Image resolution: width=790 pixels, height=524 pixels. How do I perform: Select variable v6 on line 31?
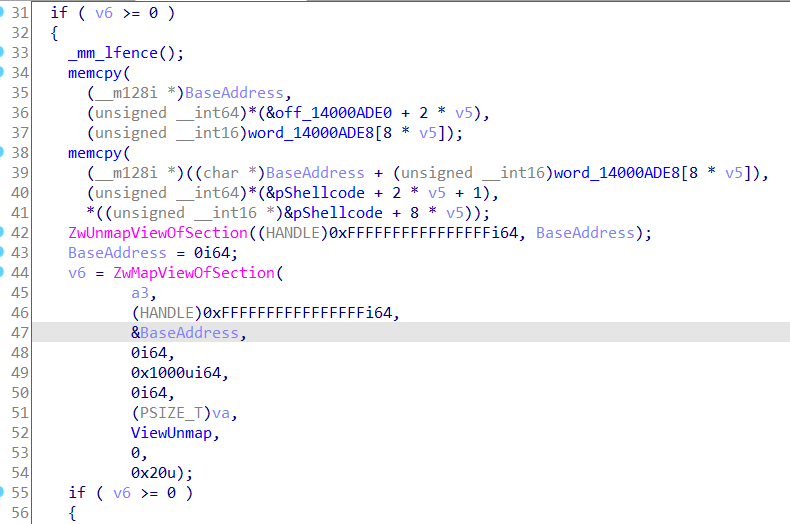[x=104, y=13]
